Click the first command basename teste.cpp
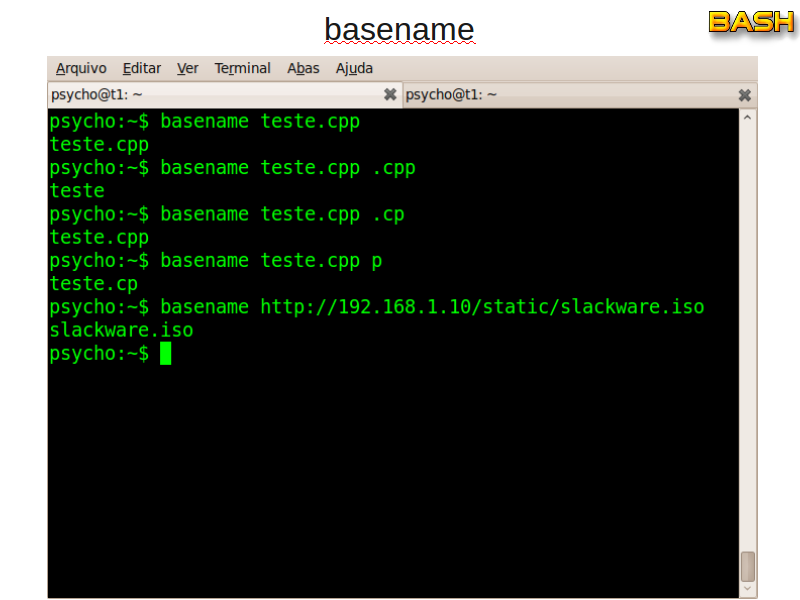This screenshot has height=600, width=800. [x=259, y=122]
